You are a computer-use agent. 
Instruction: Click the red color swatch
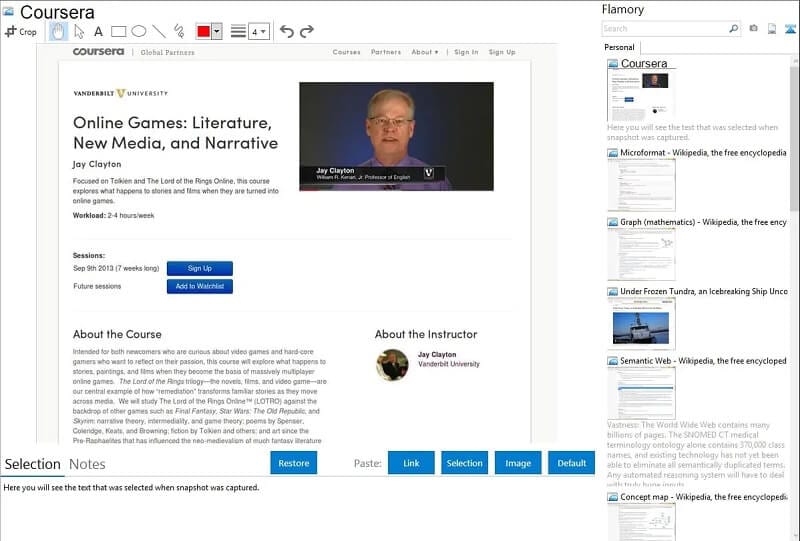pyautogui.click(x=204, y=32)
